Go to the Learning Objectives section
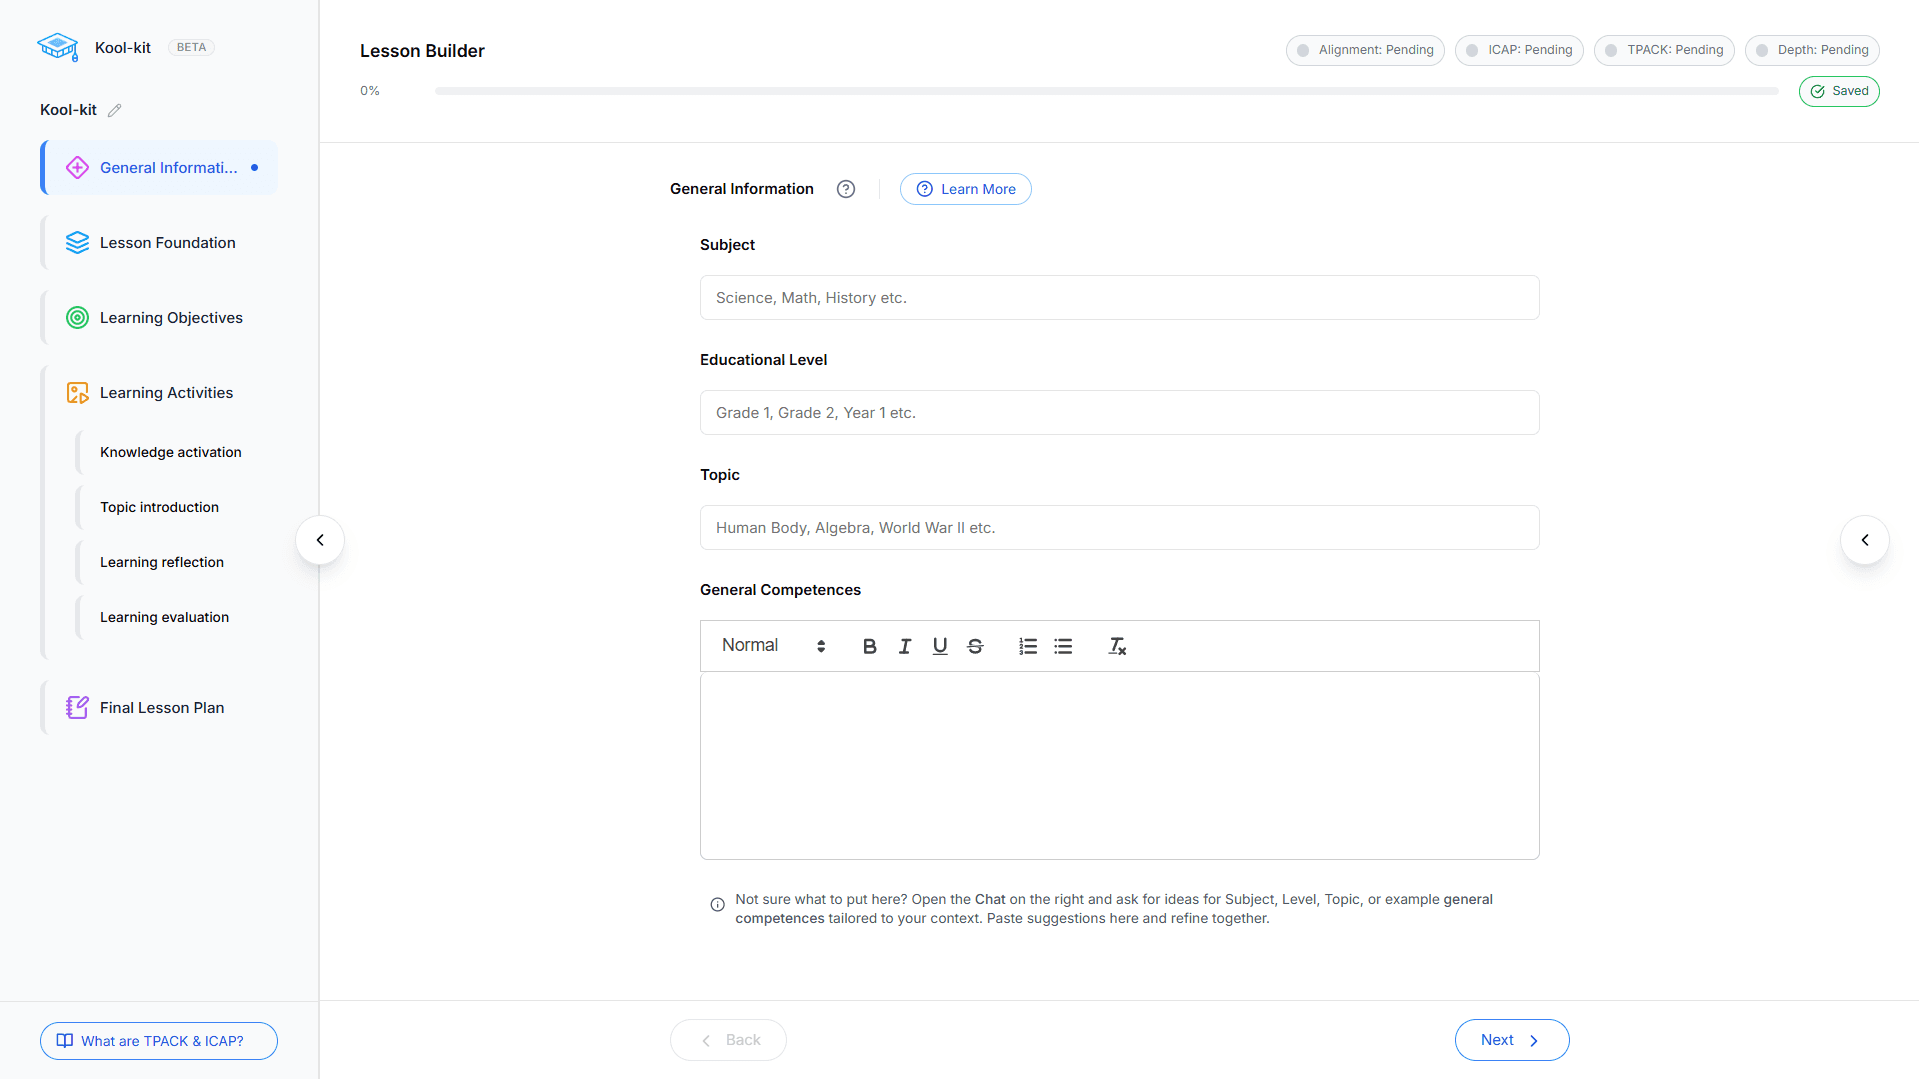This screenshot has height=1079, width=1919. point(171,318)
